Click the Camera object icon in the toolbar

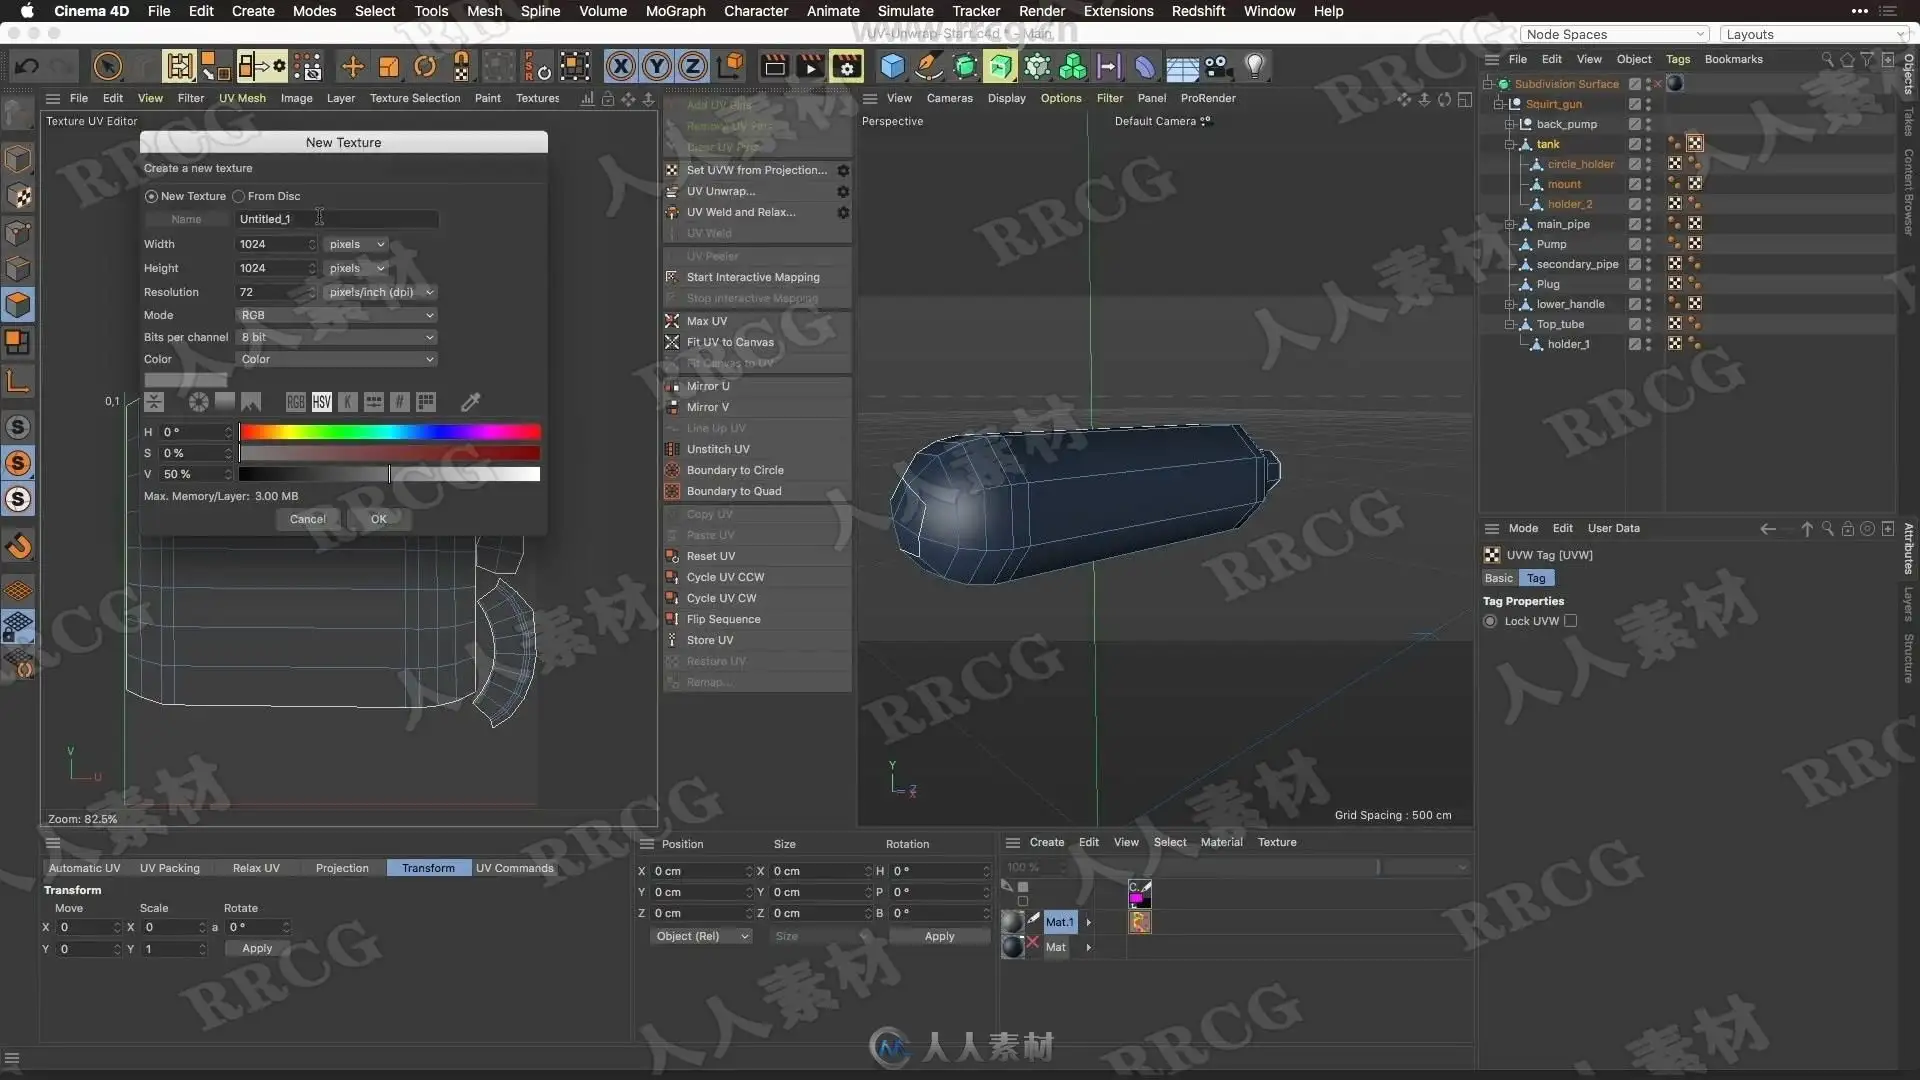tap(1217, 67)
